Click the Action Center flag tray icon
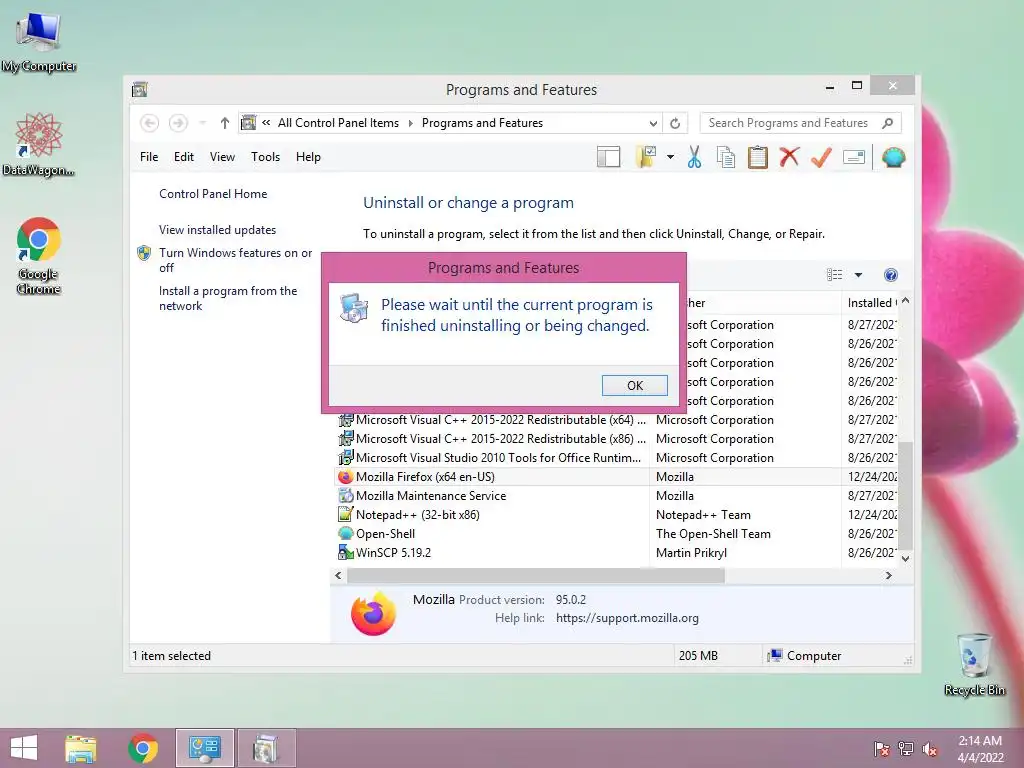This screenshot has width=1024, height=768. click(881, 749)
